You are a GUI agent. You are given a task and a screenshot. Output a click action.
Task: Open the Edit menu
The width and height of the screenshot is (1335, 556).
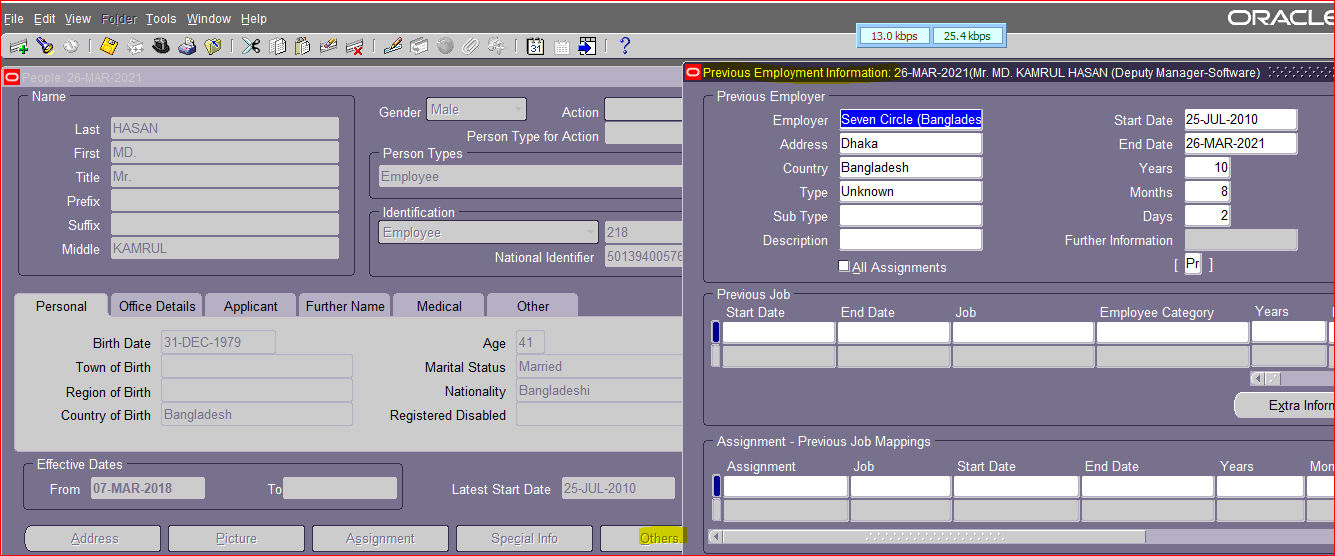(x=45, y=19)
